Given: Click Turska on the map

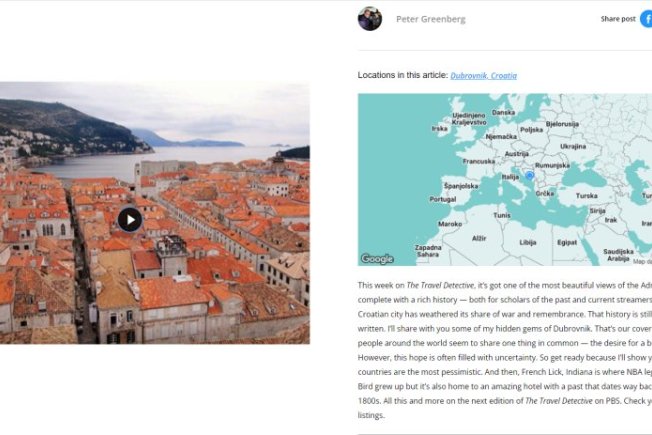Looking at the screenshot, I should pos(586,196).
